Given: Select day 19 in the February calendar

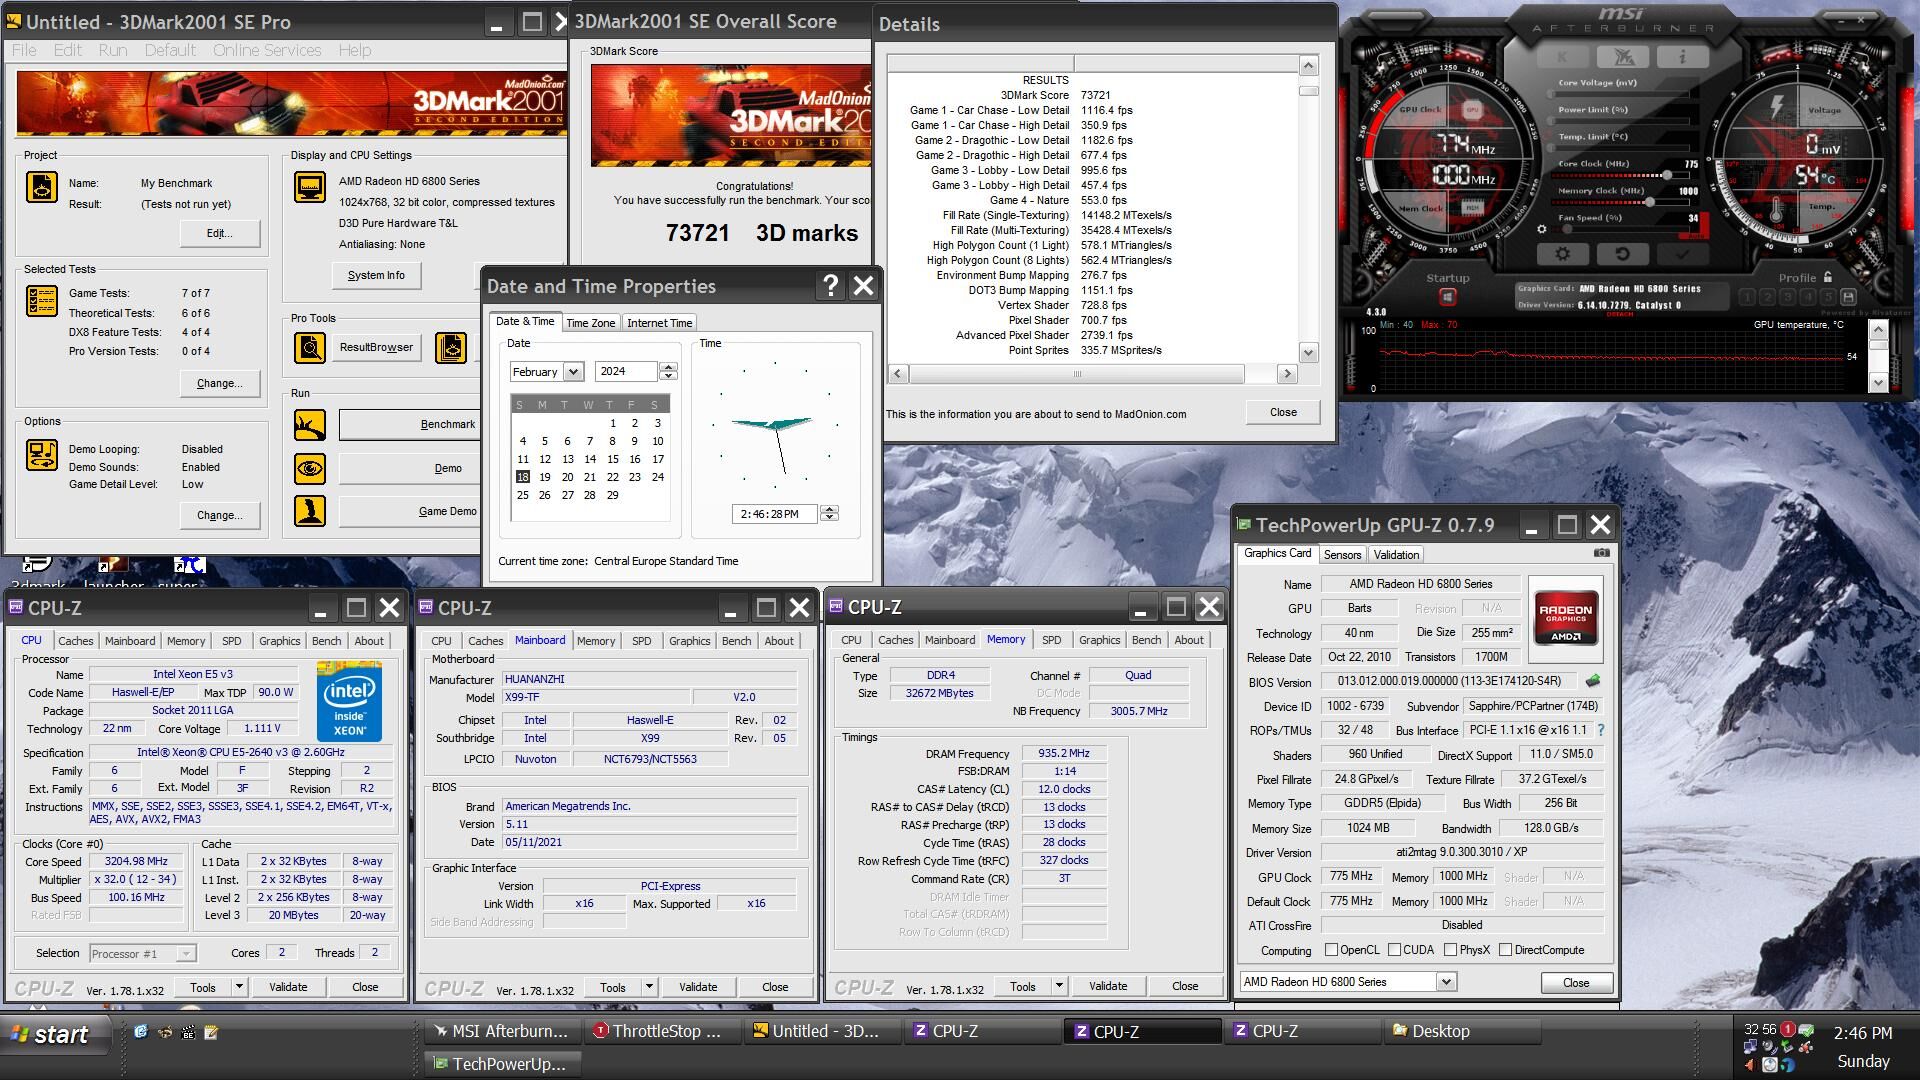Looking at the screenshot, I should pos(545,477).
